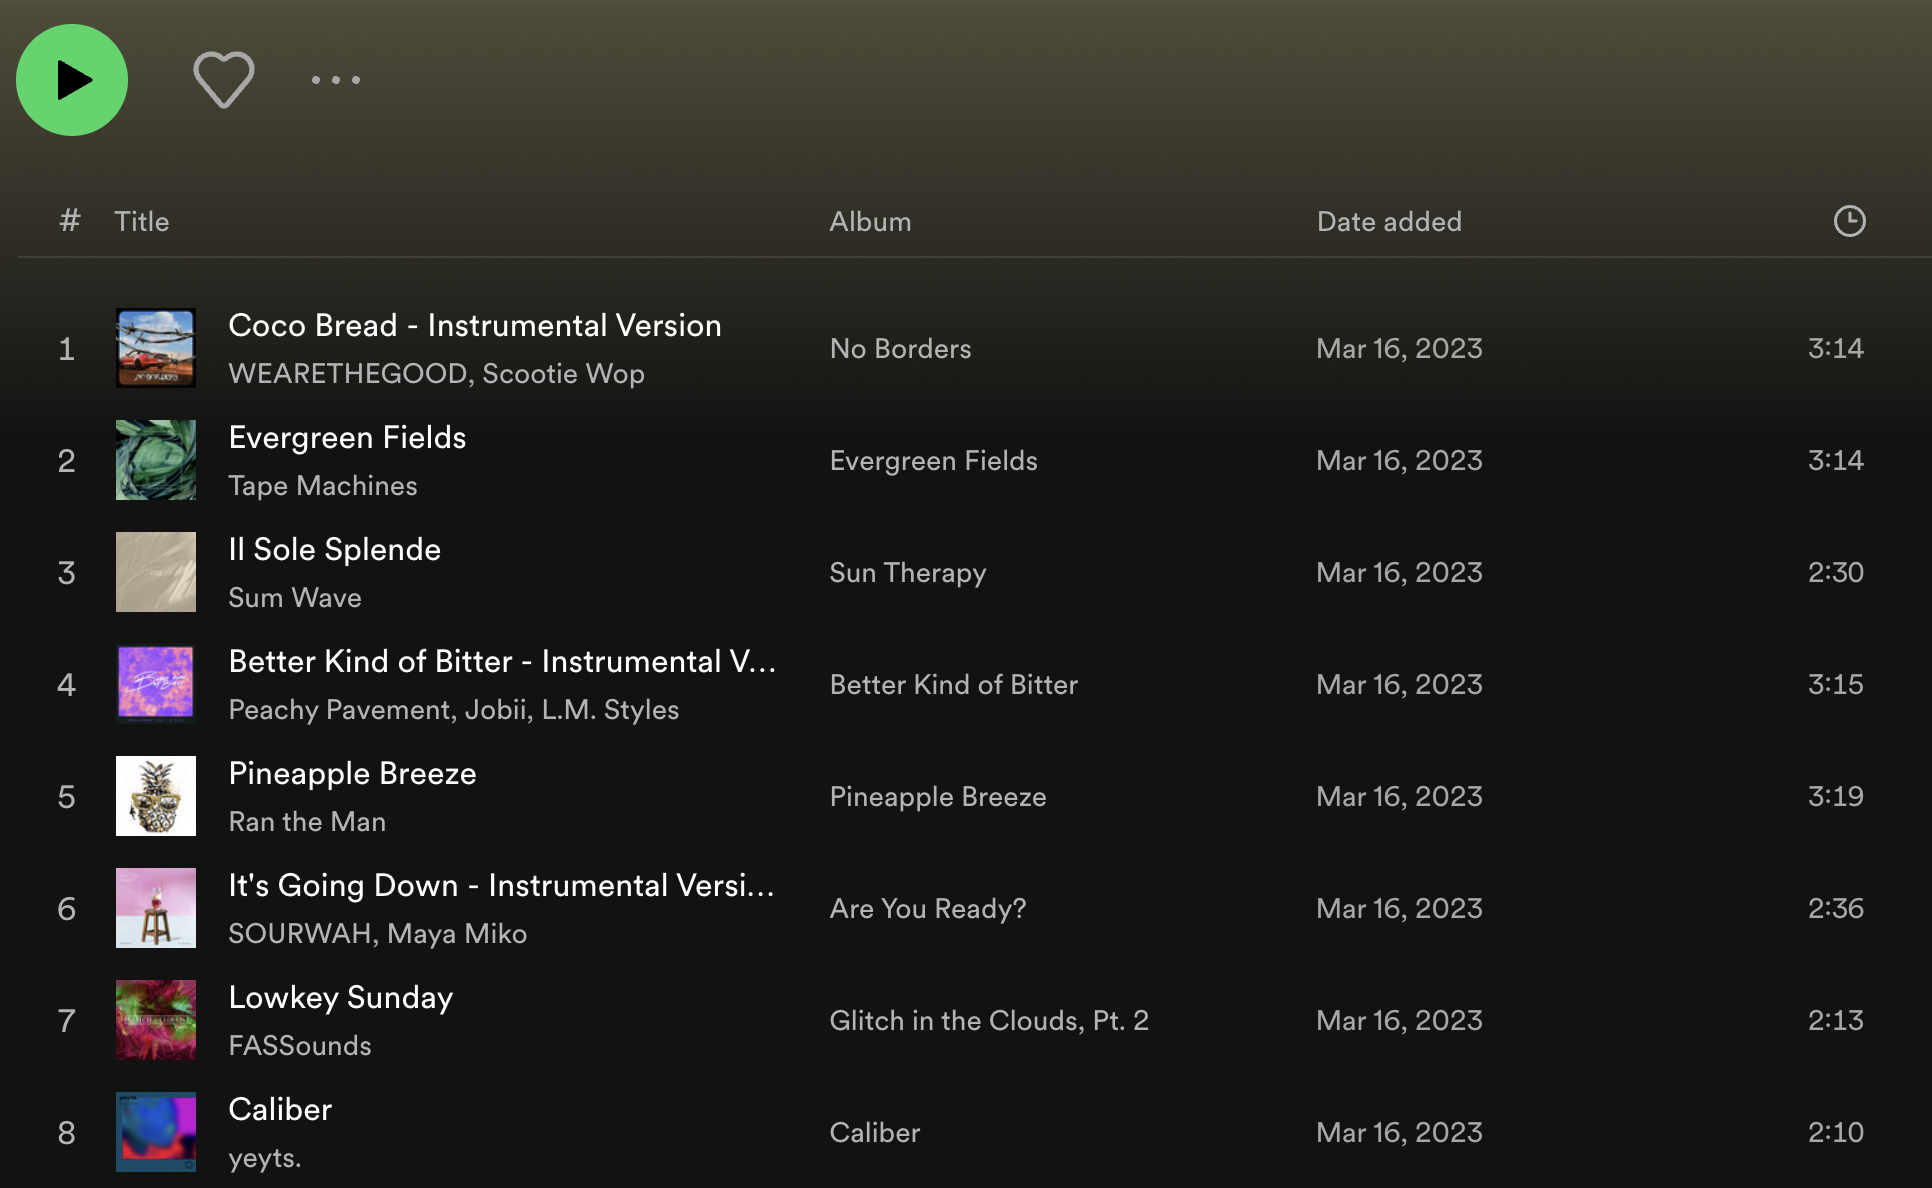Select the Il Sole Splende track title

pos(334,549)
